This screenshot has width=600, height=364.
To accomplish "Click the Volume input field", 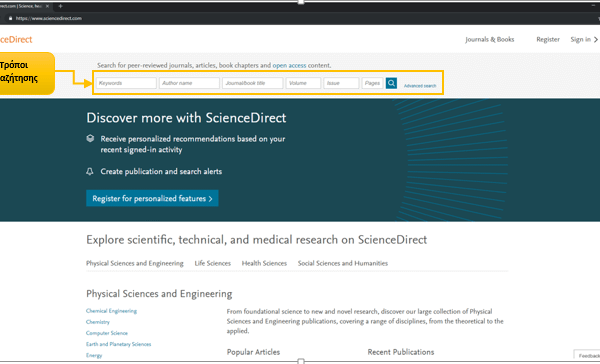I will click(x=303, y=83).
